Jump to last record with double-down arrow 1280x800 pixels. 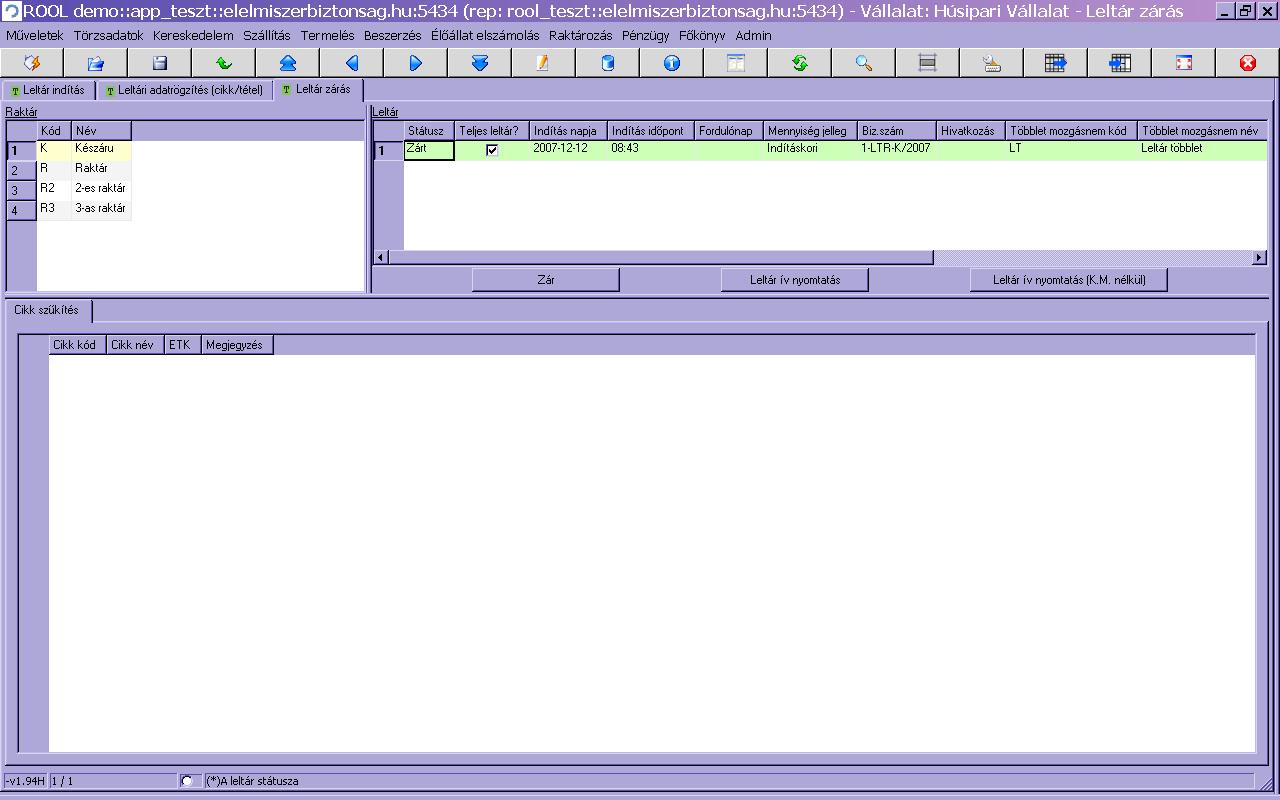[480, 63]
